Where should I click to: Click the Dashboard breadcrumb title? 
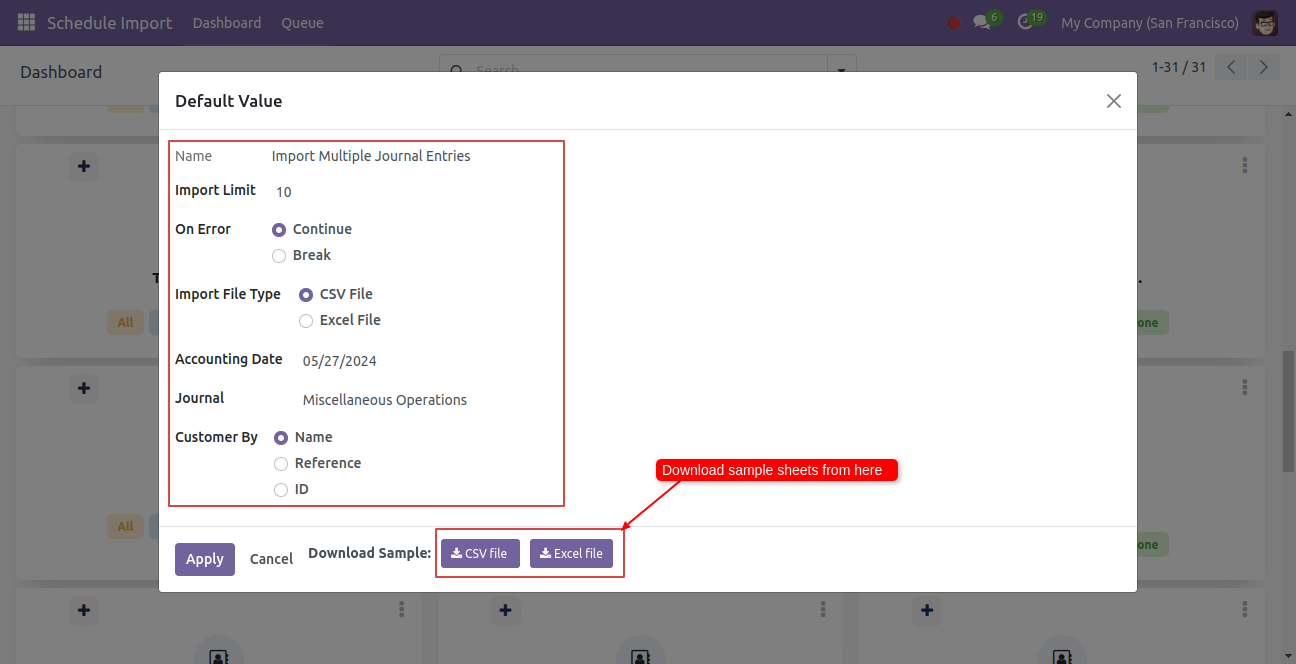point(61,72)
